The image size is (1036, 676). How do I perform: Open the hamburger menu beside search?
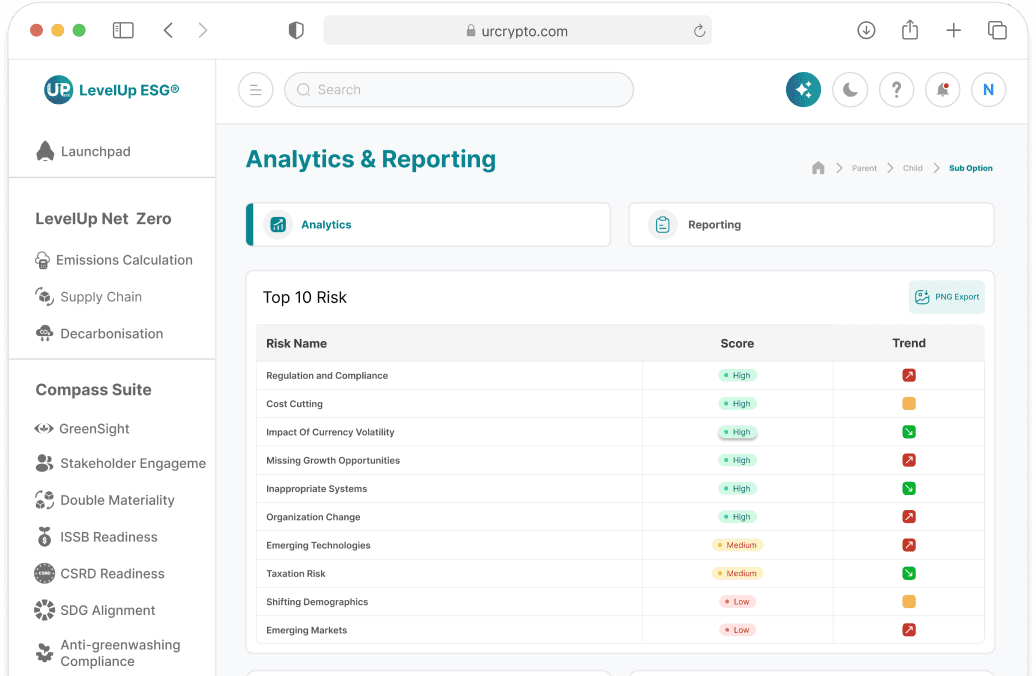[x=255, y=89]
